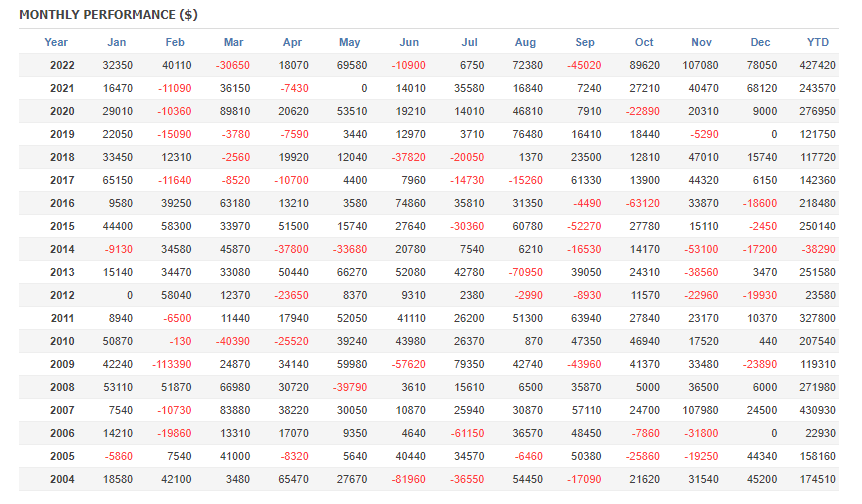Click the 2016 Oct value -63120
This screenshot has height=504, width=862.
point(643,203)
